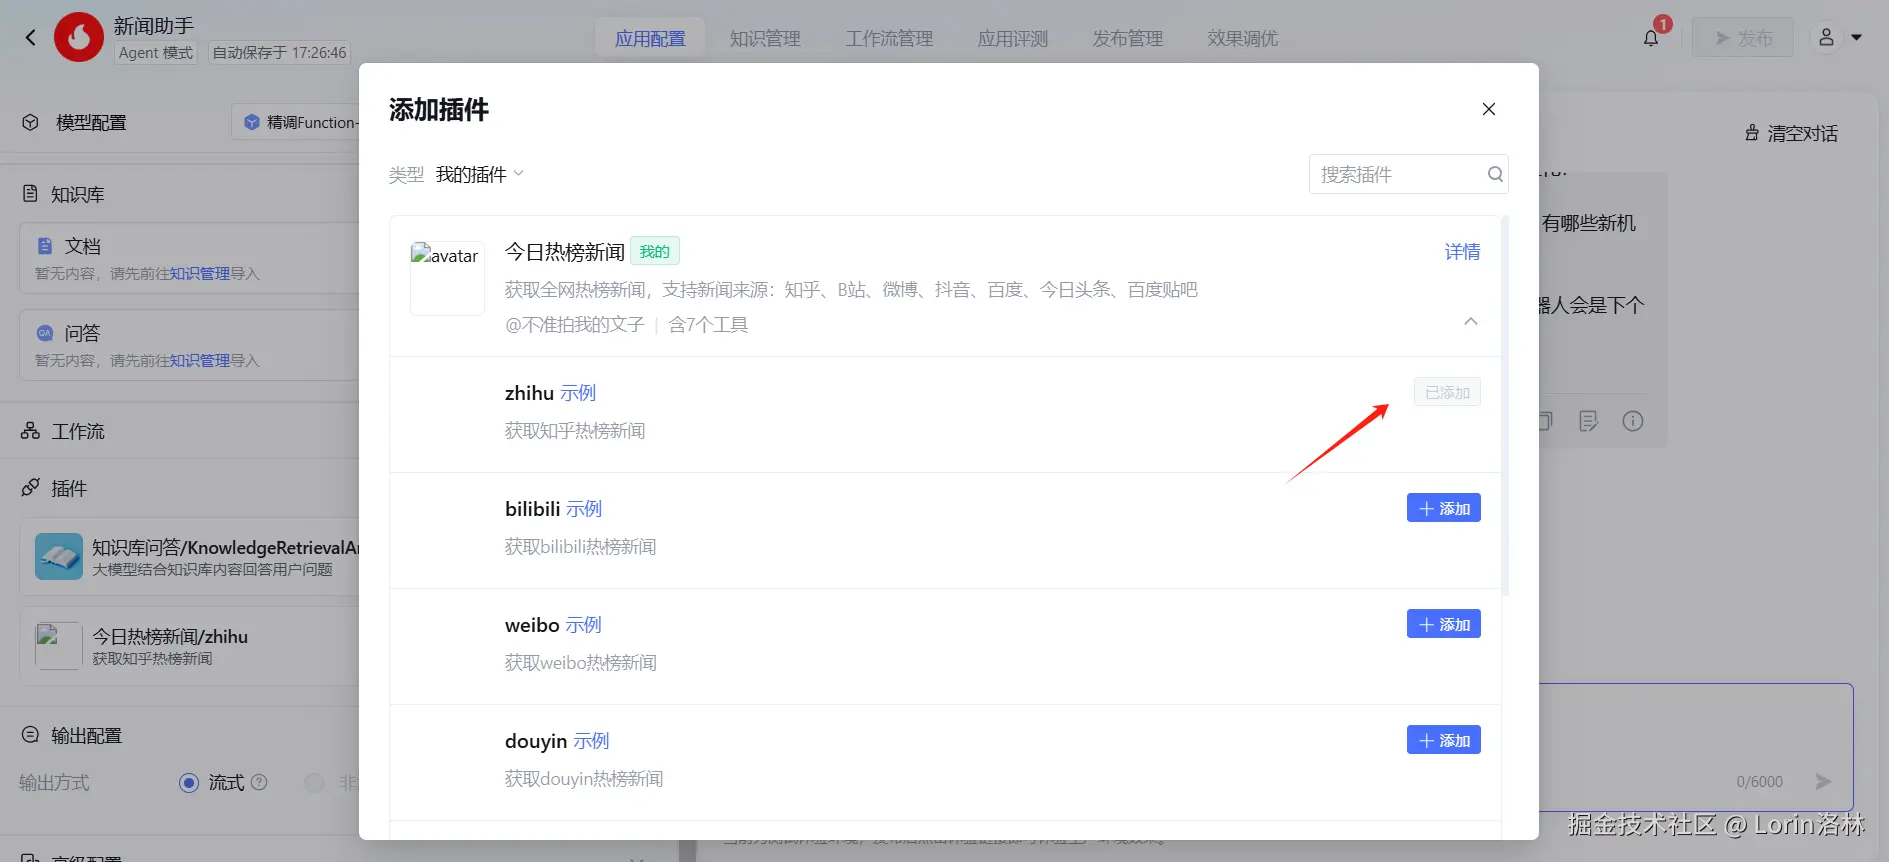Add the bilibili tool
Viewport: 1889px width, 862px height.
1444,508
